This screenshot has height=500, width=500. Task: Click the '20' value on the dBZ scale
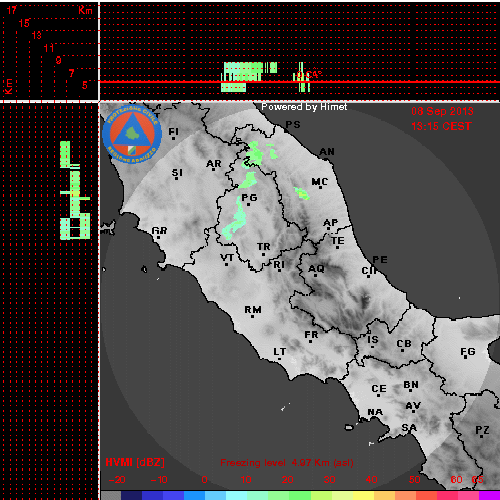287,480
